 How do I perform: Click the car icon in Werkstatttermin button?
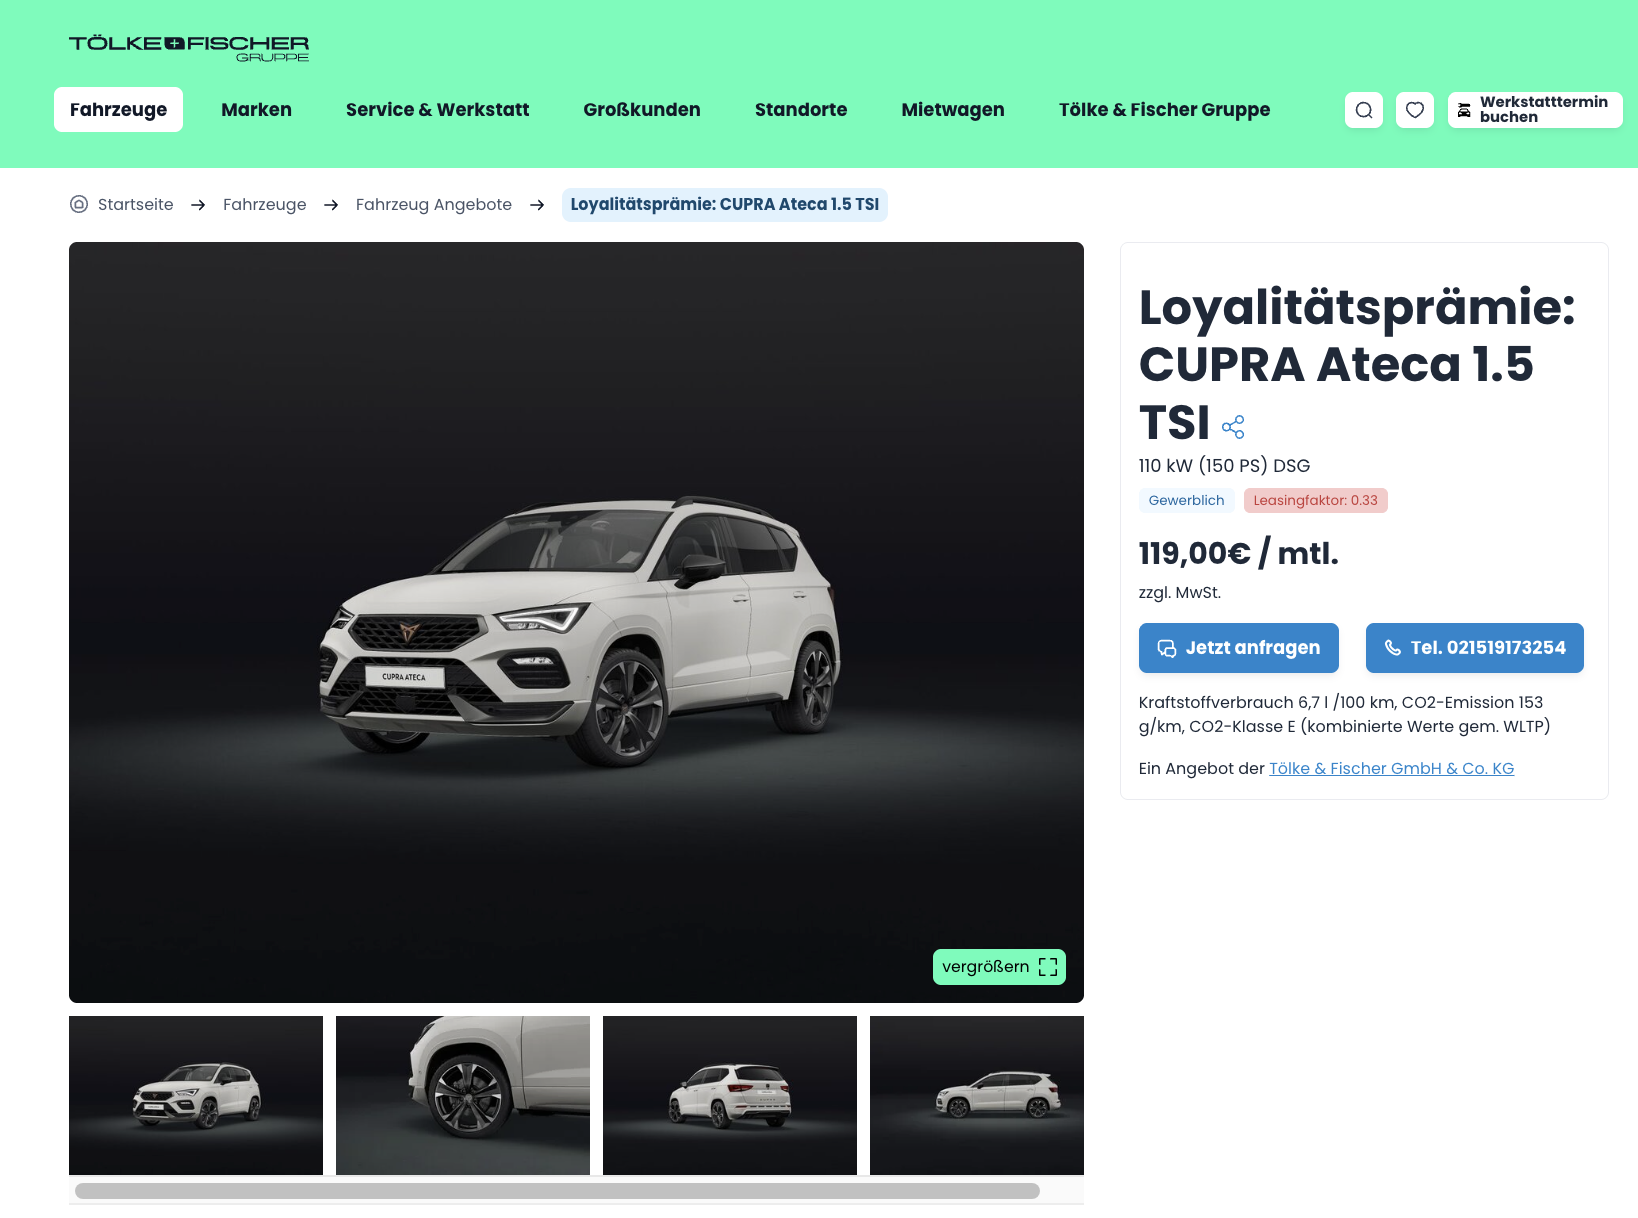[1464, 110]
